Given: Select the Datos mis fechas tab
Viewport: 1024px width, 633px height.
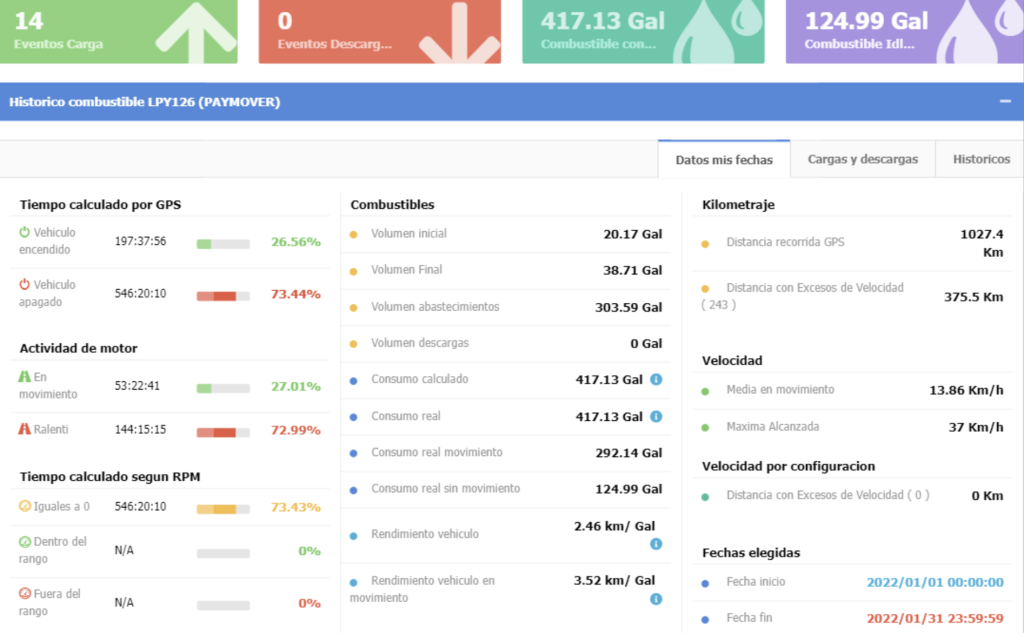Looking at the screenshot, I should tap(724, 160).
